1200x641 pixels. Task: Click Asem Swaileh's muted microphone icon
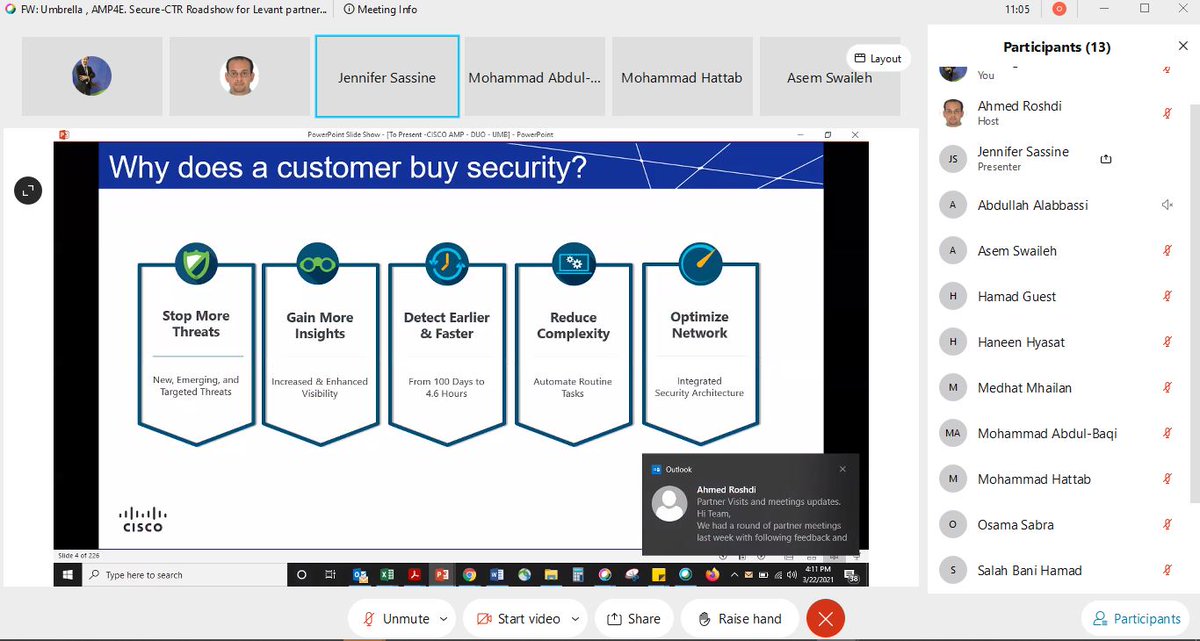click(1167, 251)
